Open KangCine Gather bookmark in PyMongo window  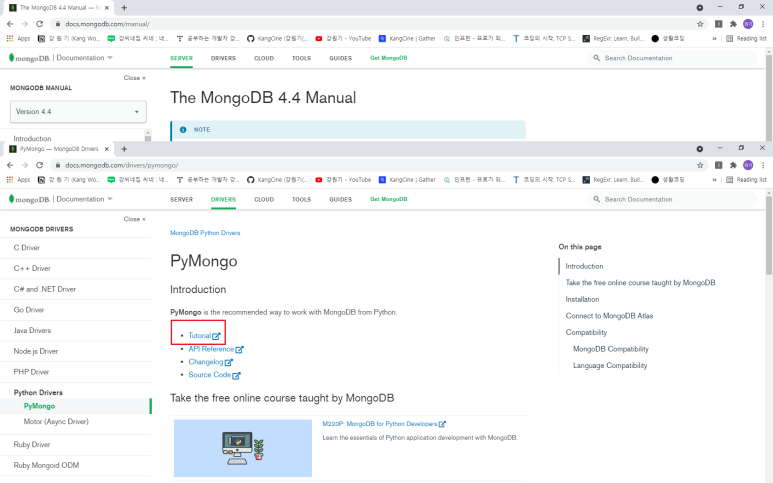point(407,180)
